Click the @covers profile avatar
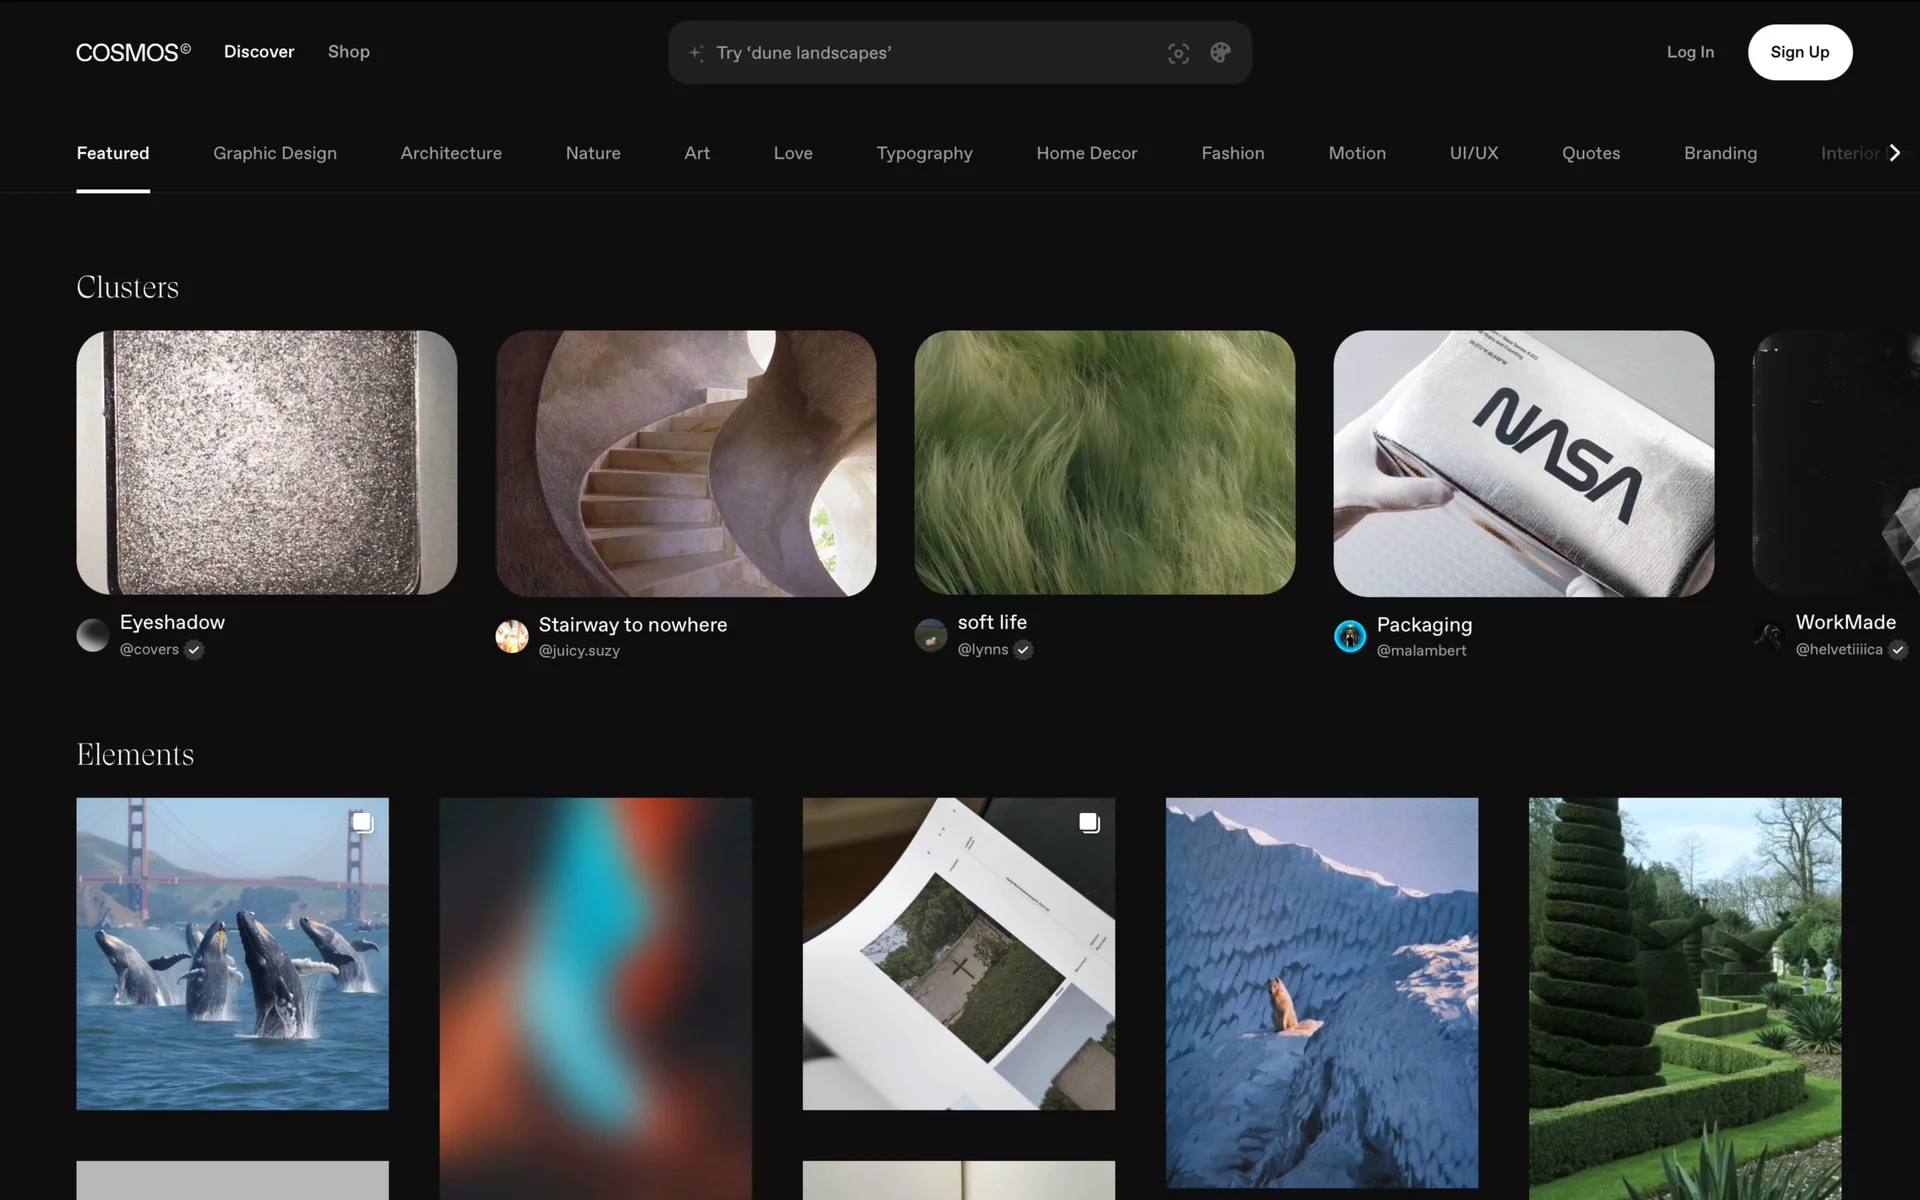The width and height of the screenshot is (1920, 1200). point(93,635)
